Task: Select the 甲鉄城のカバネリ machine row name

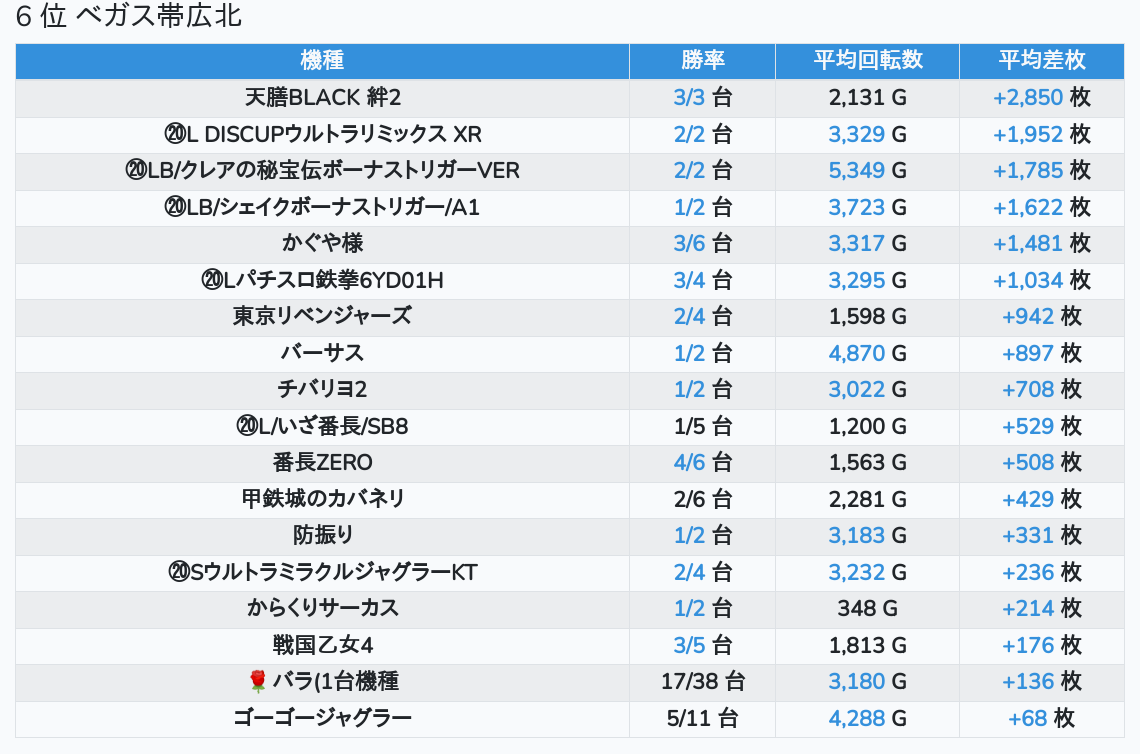Action: point(322,499)
